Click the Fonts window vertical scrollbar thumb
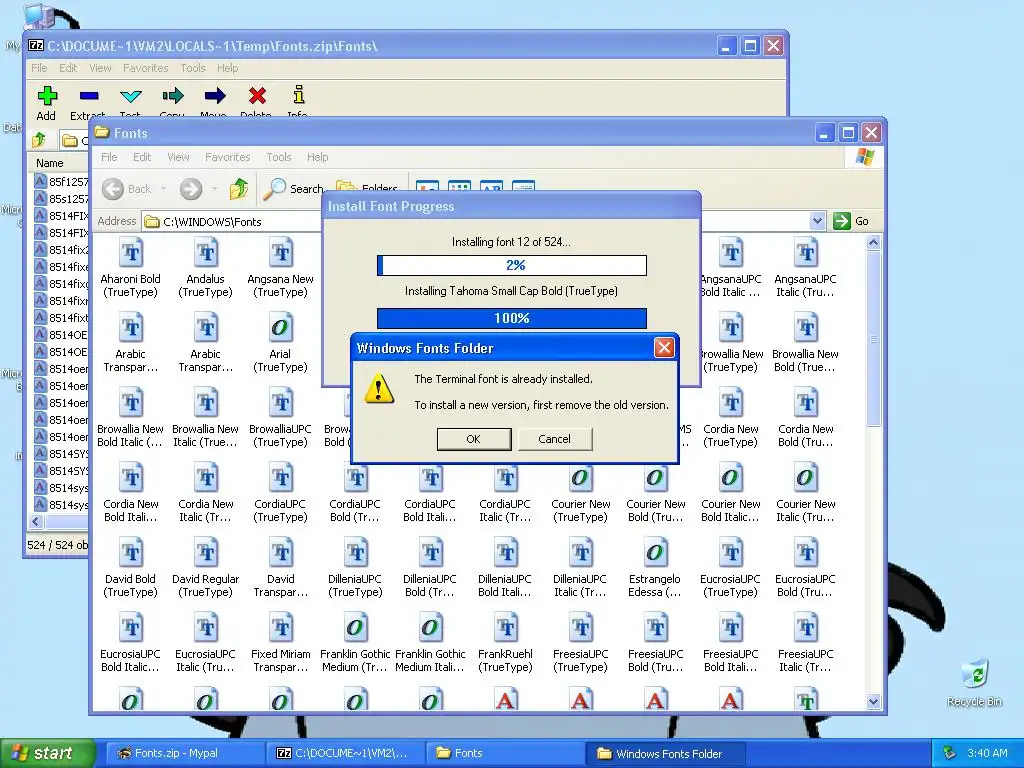The width and height of the screenshot is (1024, 768). 874,339
